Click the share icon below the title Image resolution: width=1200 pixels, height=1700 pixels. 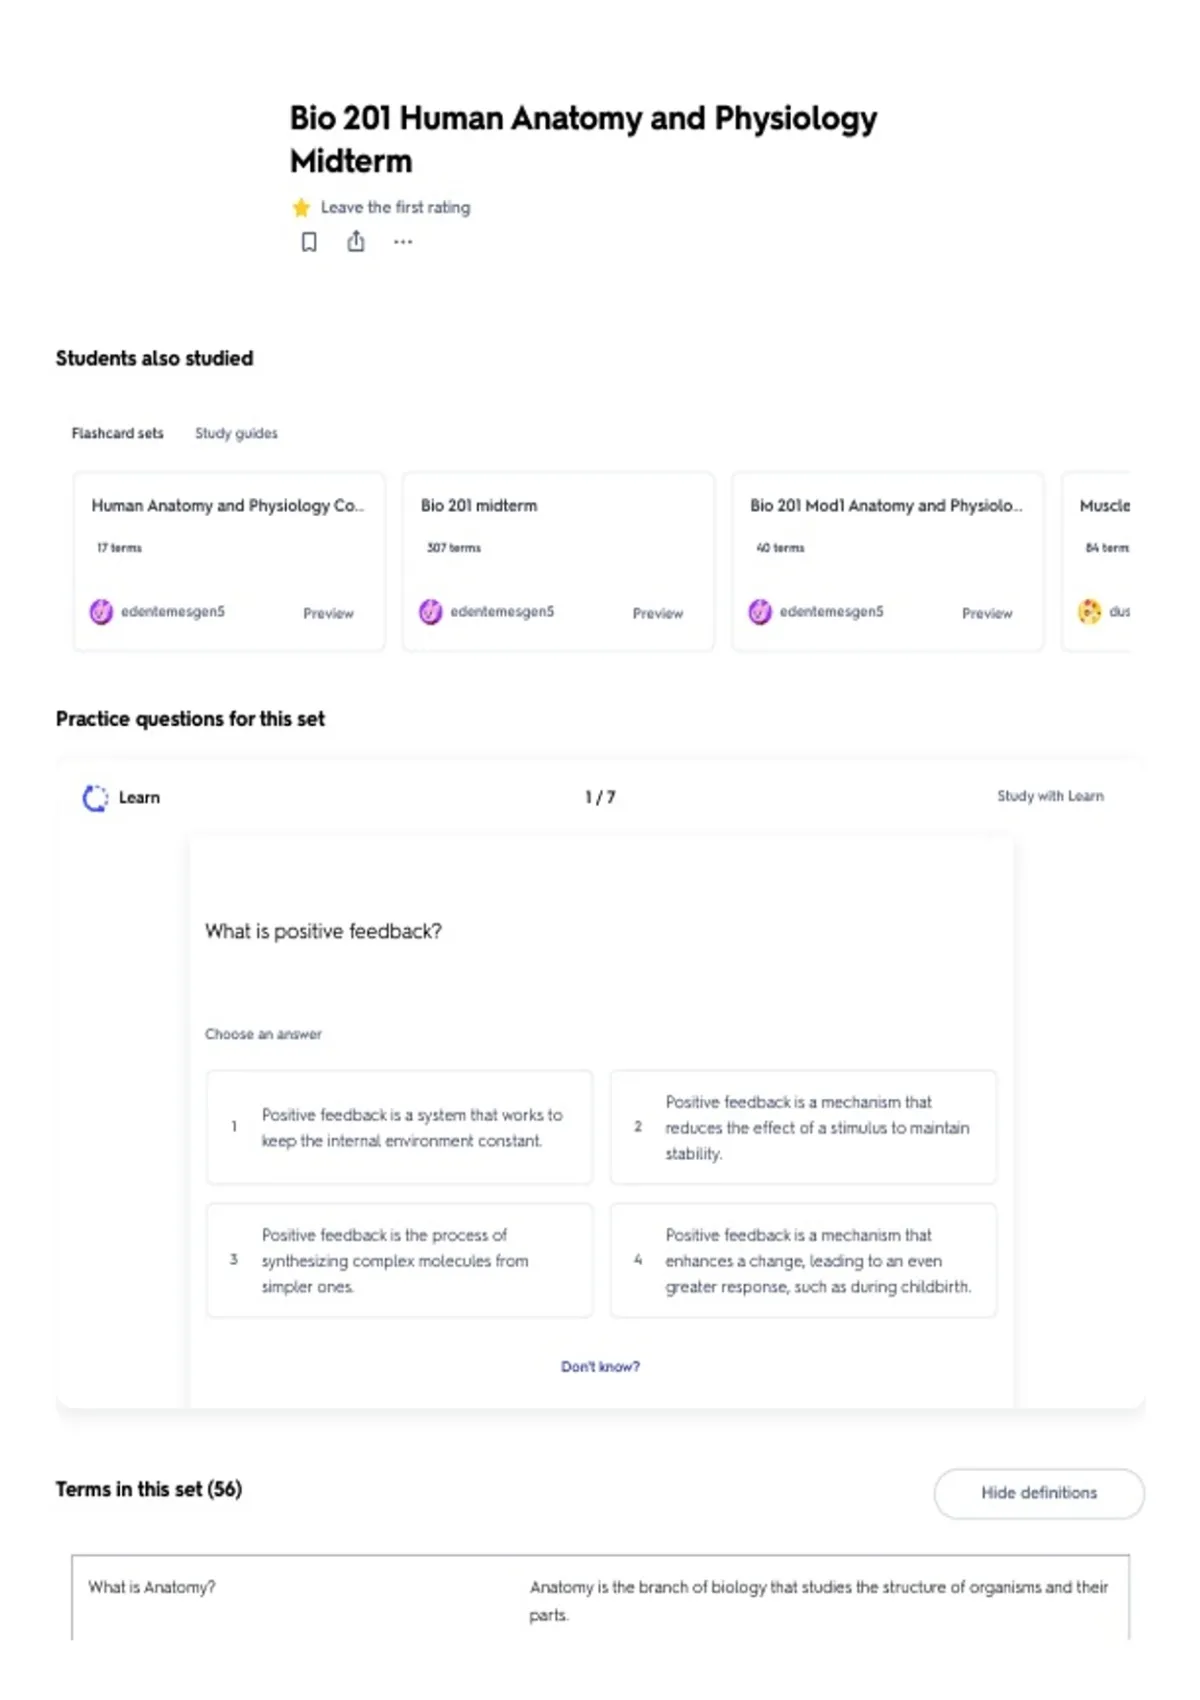point(356,241)
